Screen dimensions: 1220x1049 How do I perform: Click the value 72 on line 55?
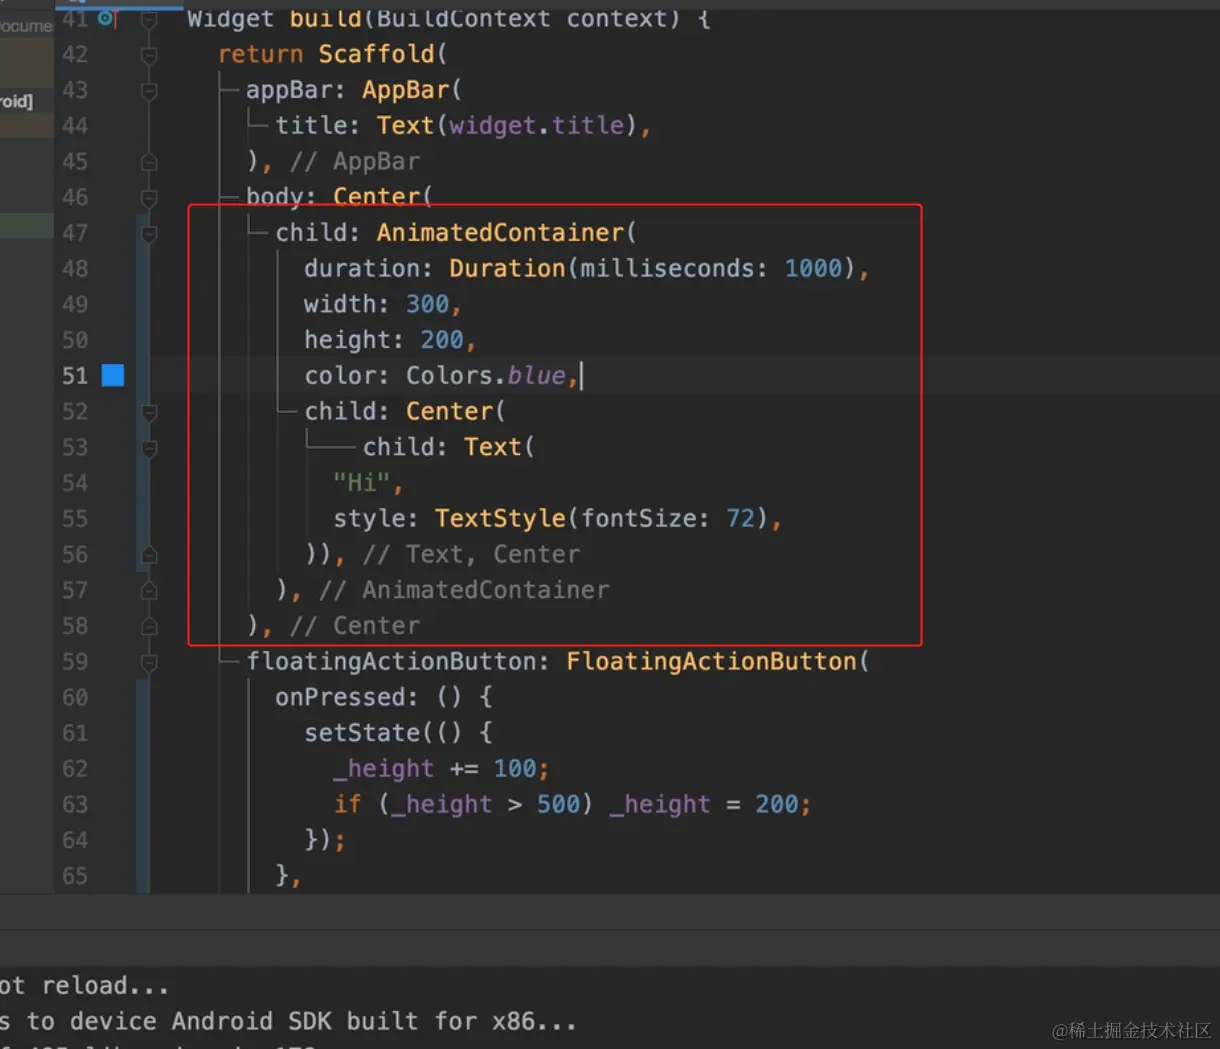tap(740, 518)
